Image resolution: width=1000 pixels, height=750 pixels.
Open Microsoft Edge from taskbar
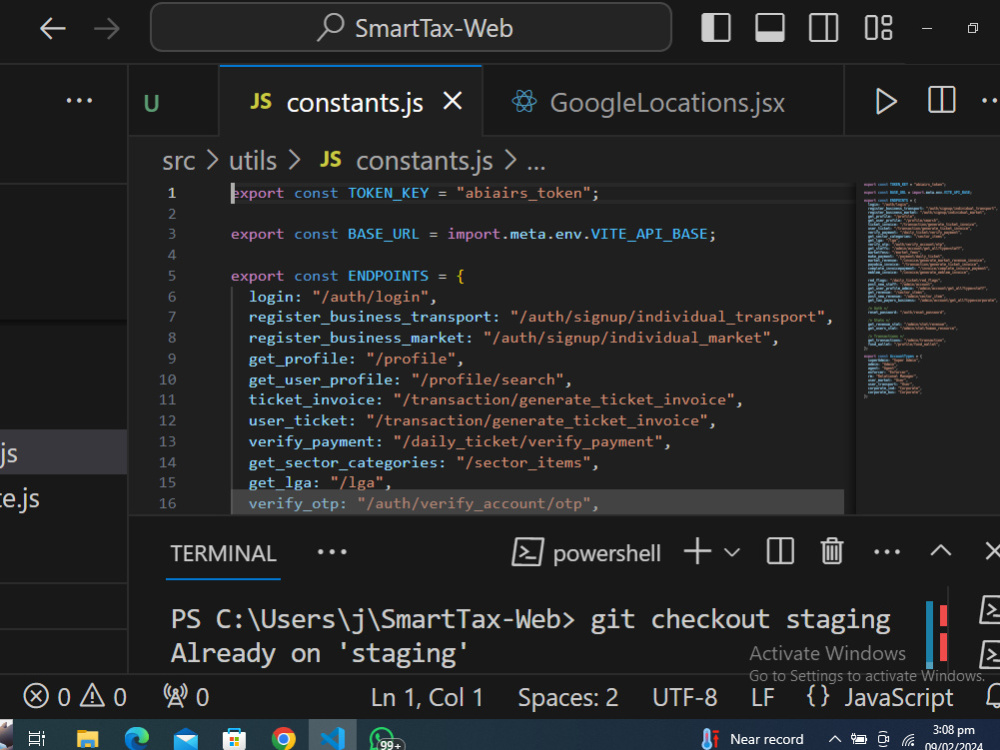136,739
